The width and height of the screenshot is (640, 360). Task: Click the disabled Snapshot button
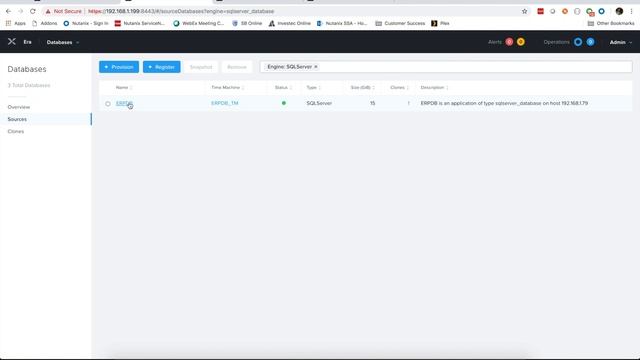(x=201, y=67)
